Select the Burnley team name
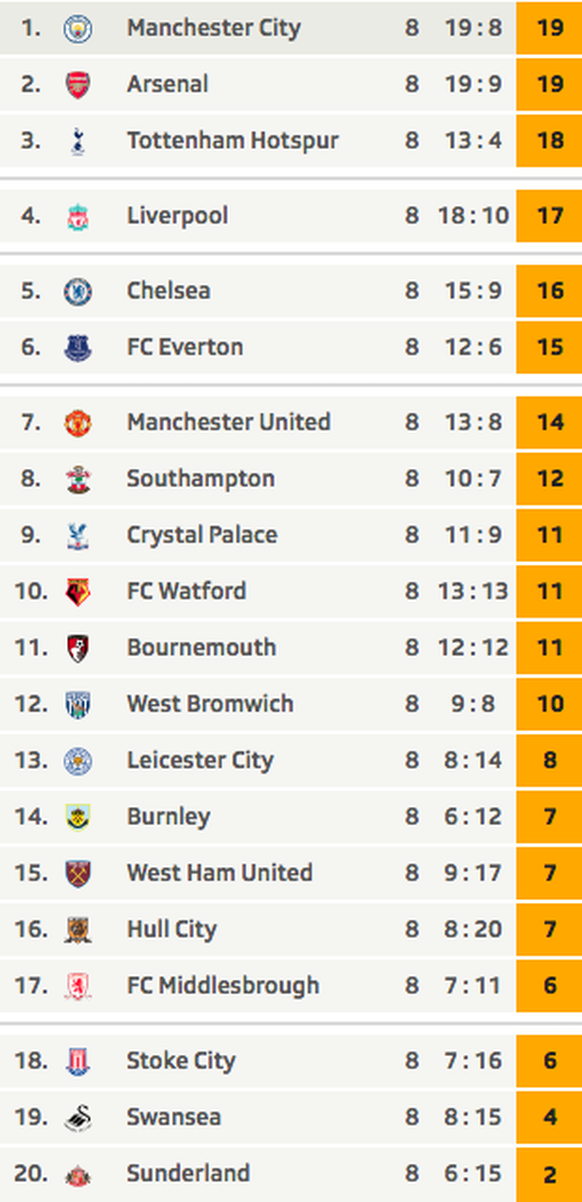The image size is (582, 1202). pos(168,817)
